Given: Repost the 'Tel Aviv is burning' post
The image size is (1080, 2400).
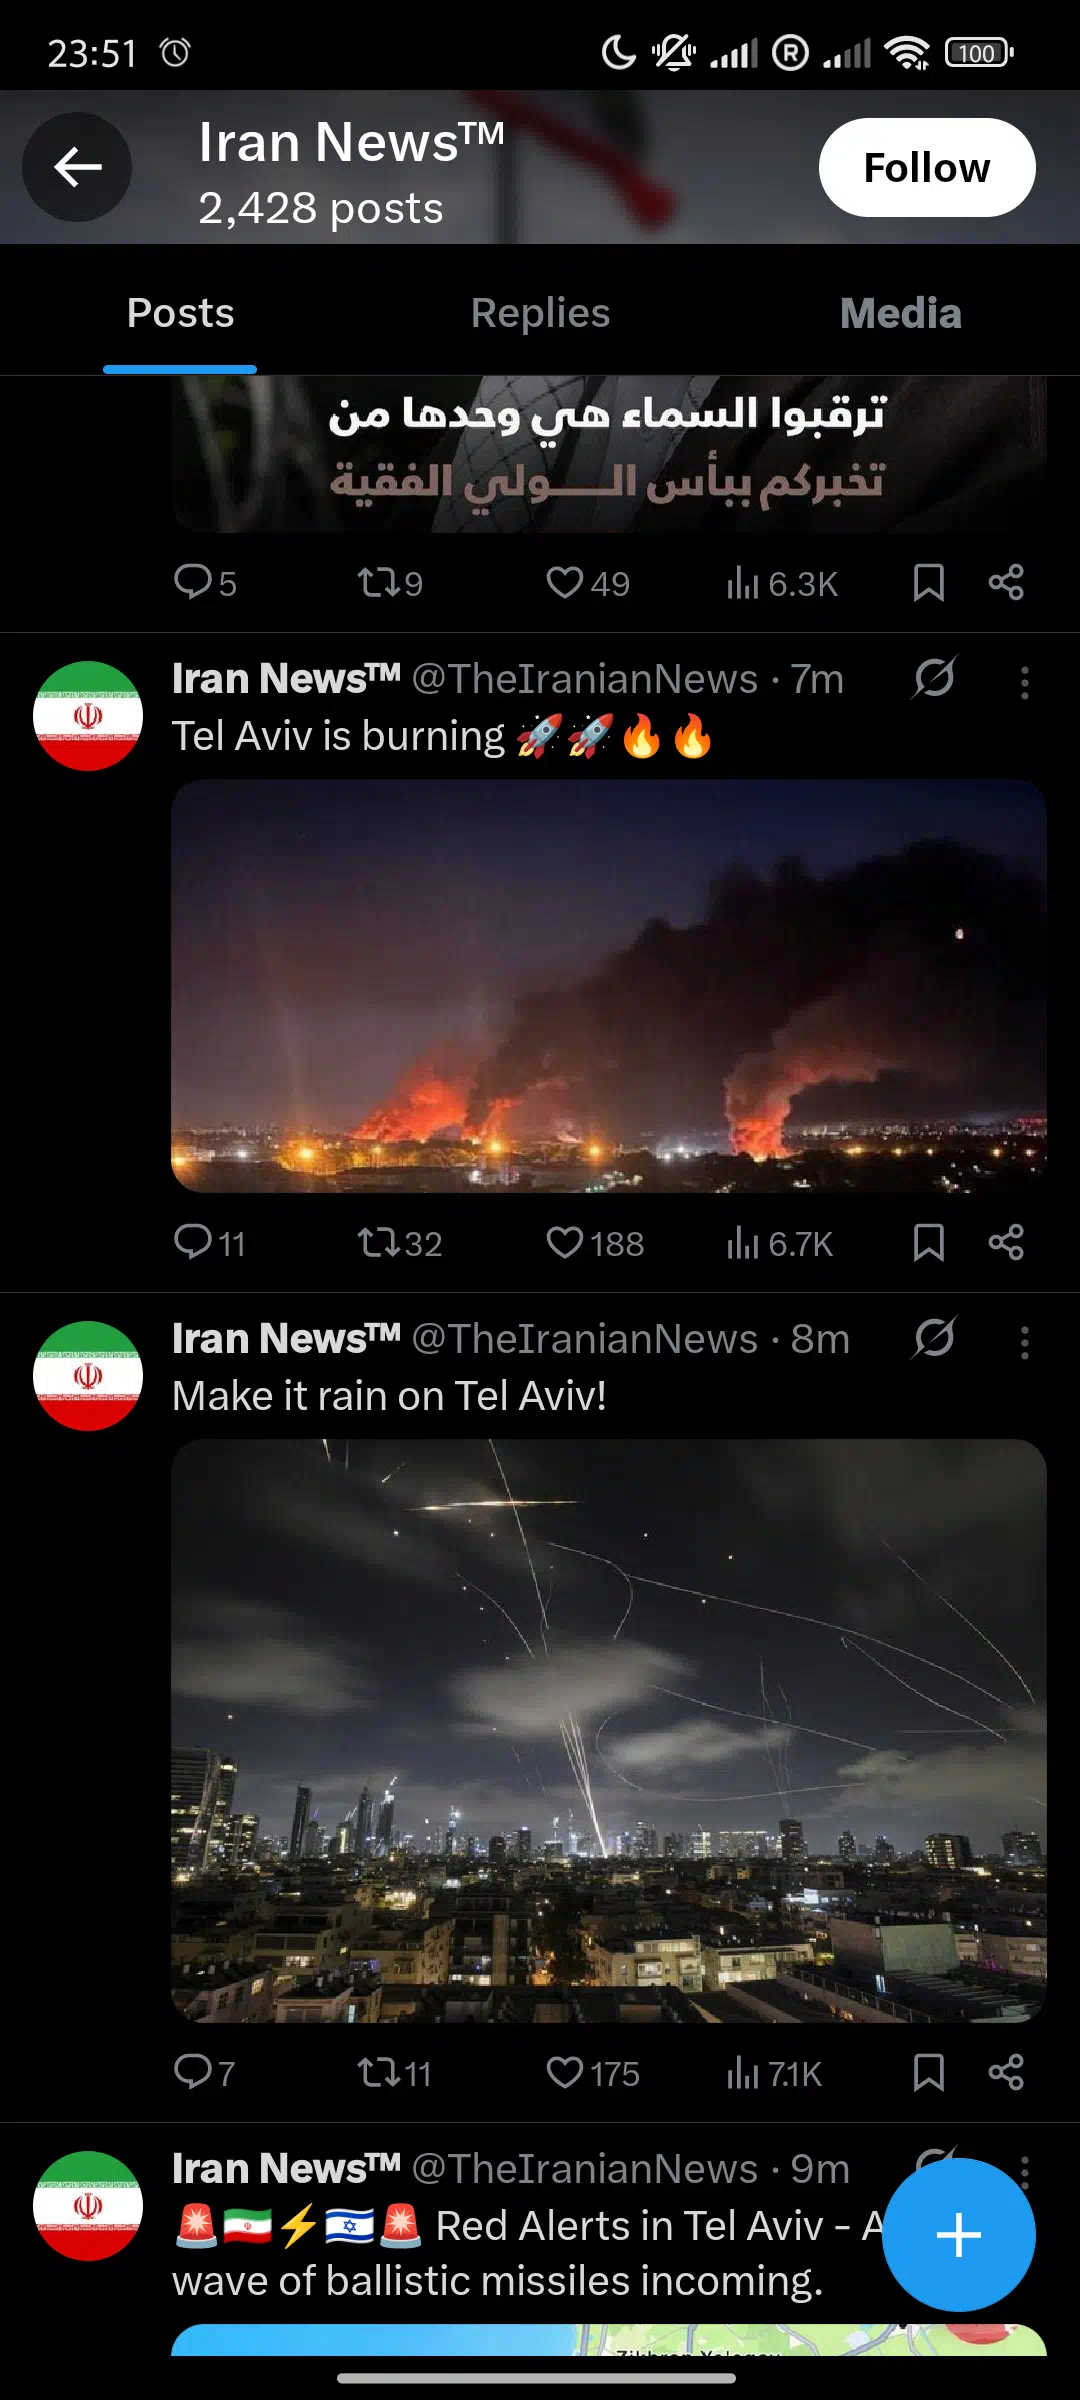Looking at the screenshot, I should 399,1243.
